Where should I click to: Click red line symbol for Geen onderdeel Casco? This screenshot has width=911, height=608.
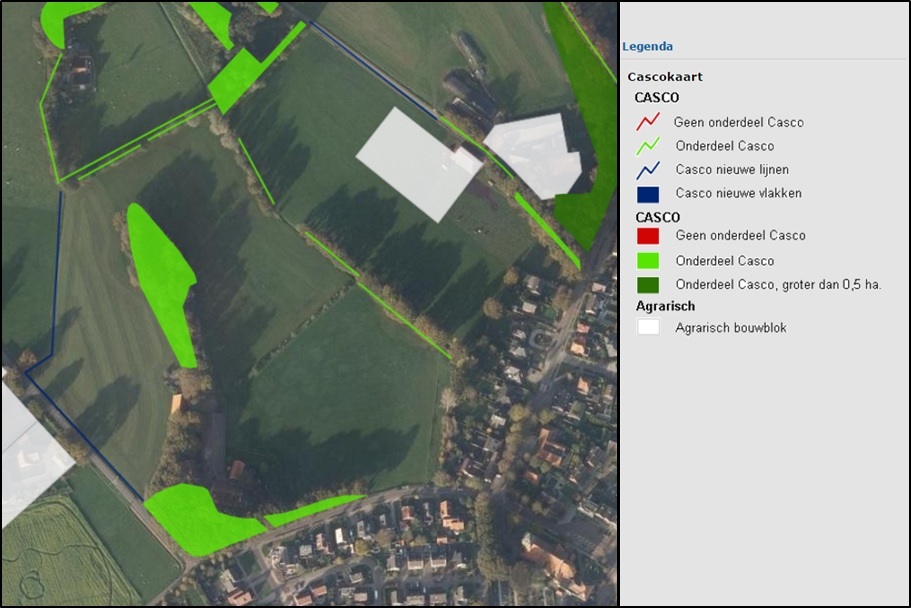pyautogui.click(x=648, y=121)
